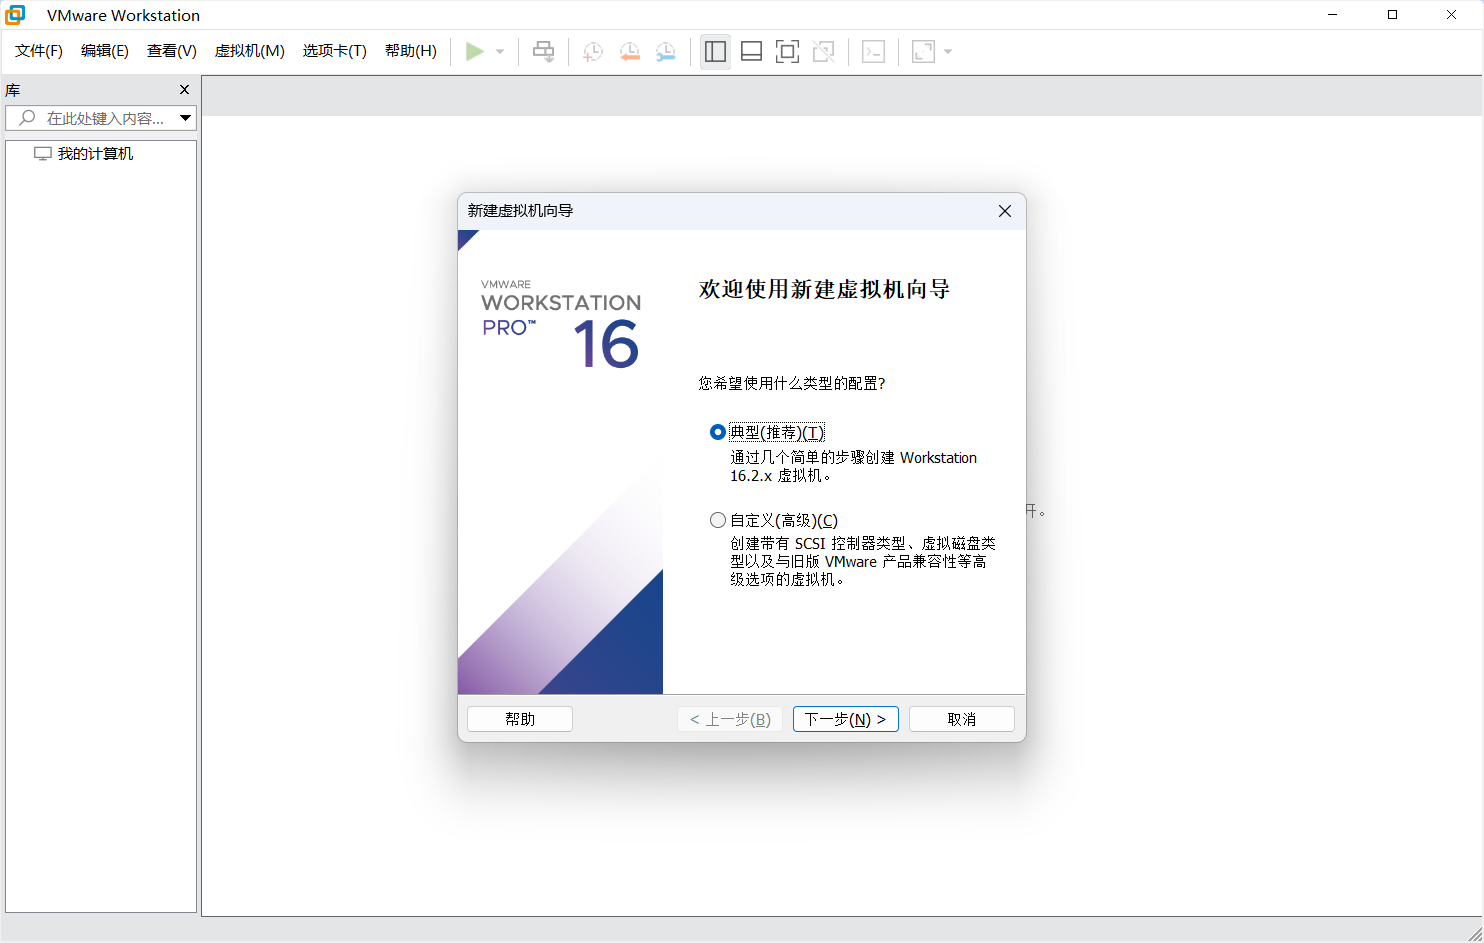Image resolution: width=1484 pixels, height=943 pixels.
Task: Click the 帮助 button in wizard
Action: (520, 719)
